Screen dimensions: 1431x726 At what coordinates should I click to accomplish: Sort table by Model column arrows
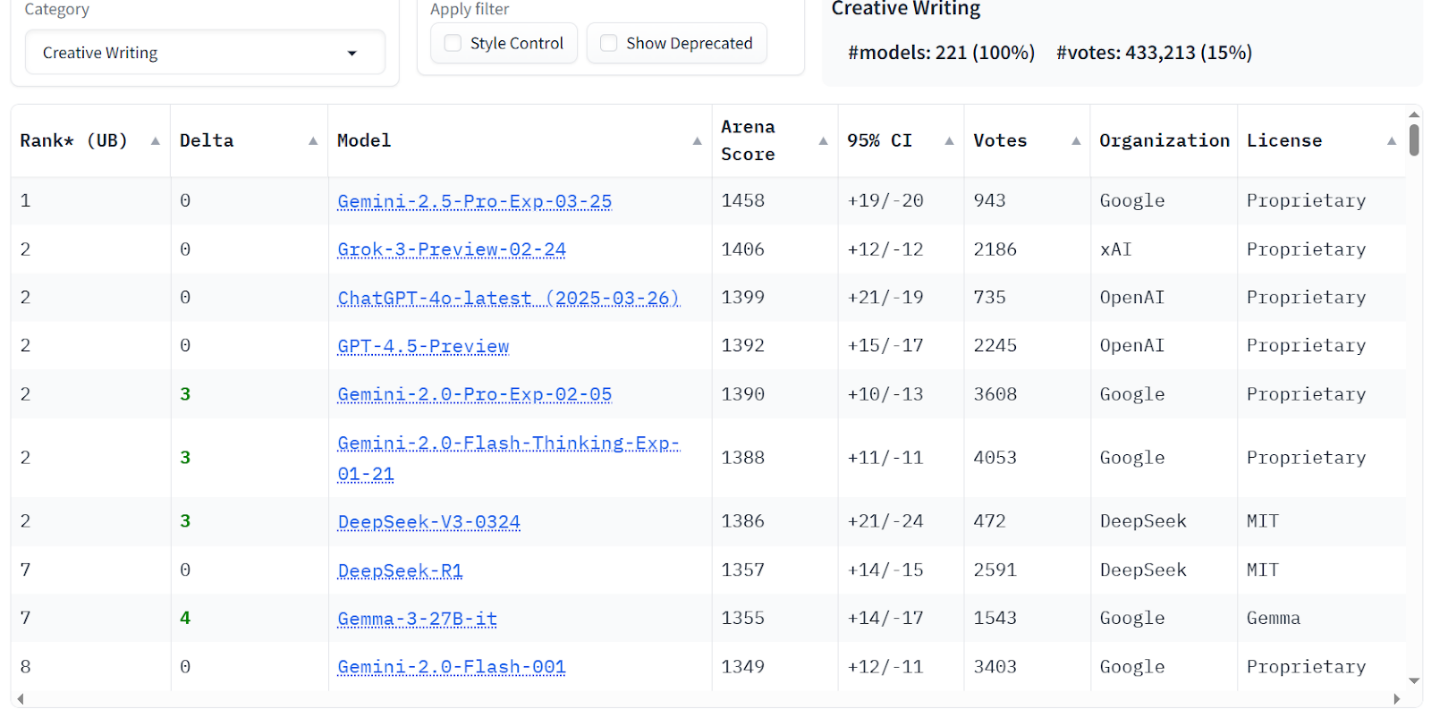[x=697, y=141]
